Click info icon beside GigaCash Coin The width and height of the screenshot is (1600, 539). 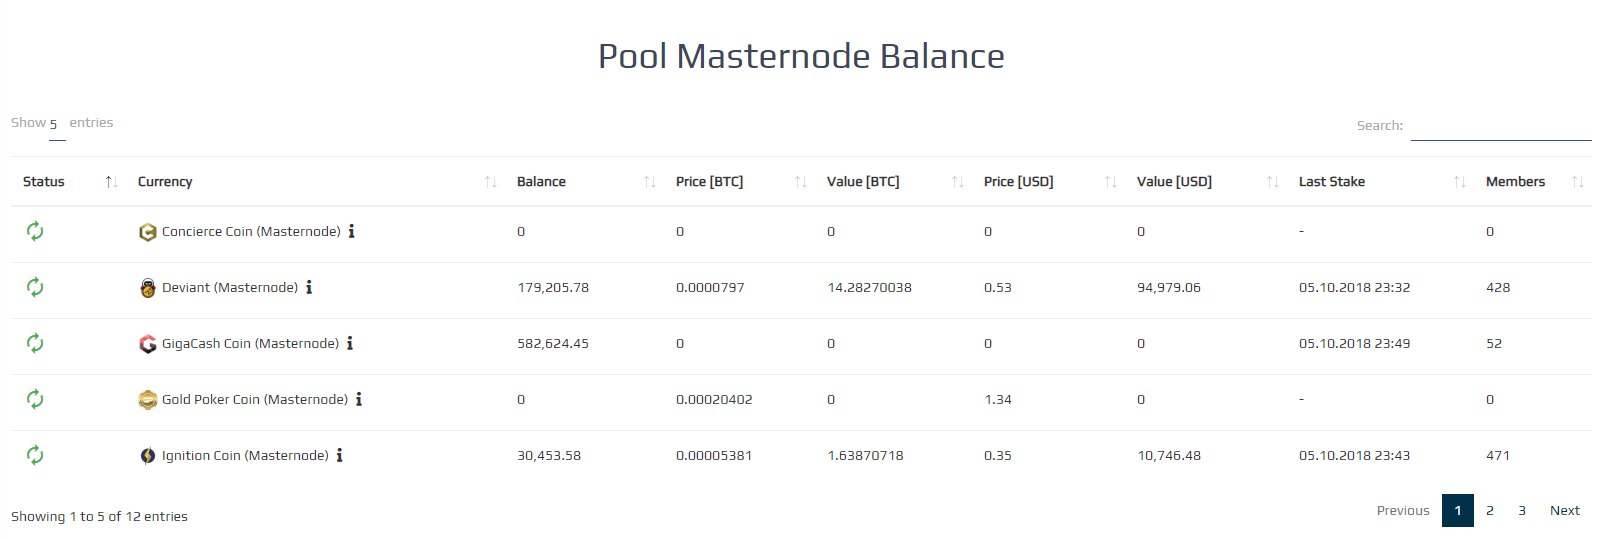pyautogui.click(x=350, y=343)
